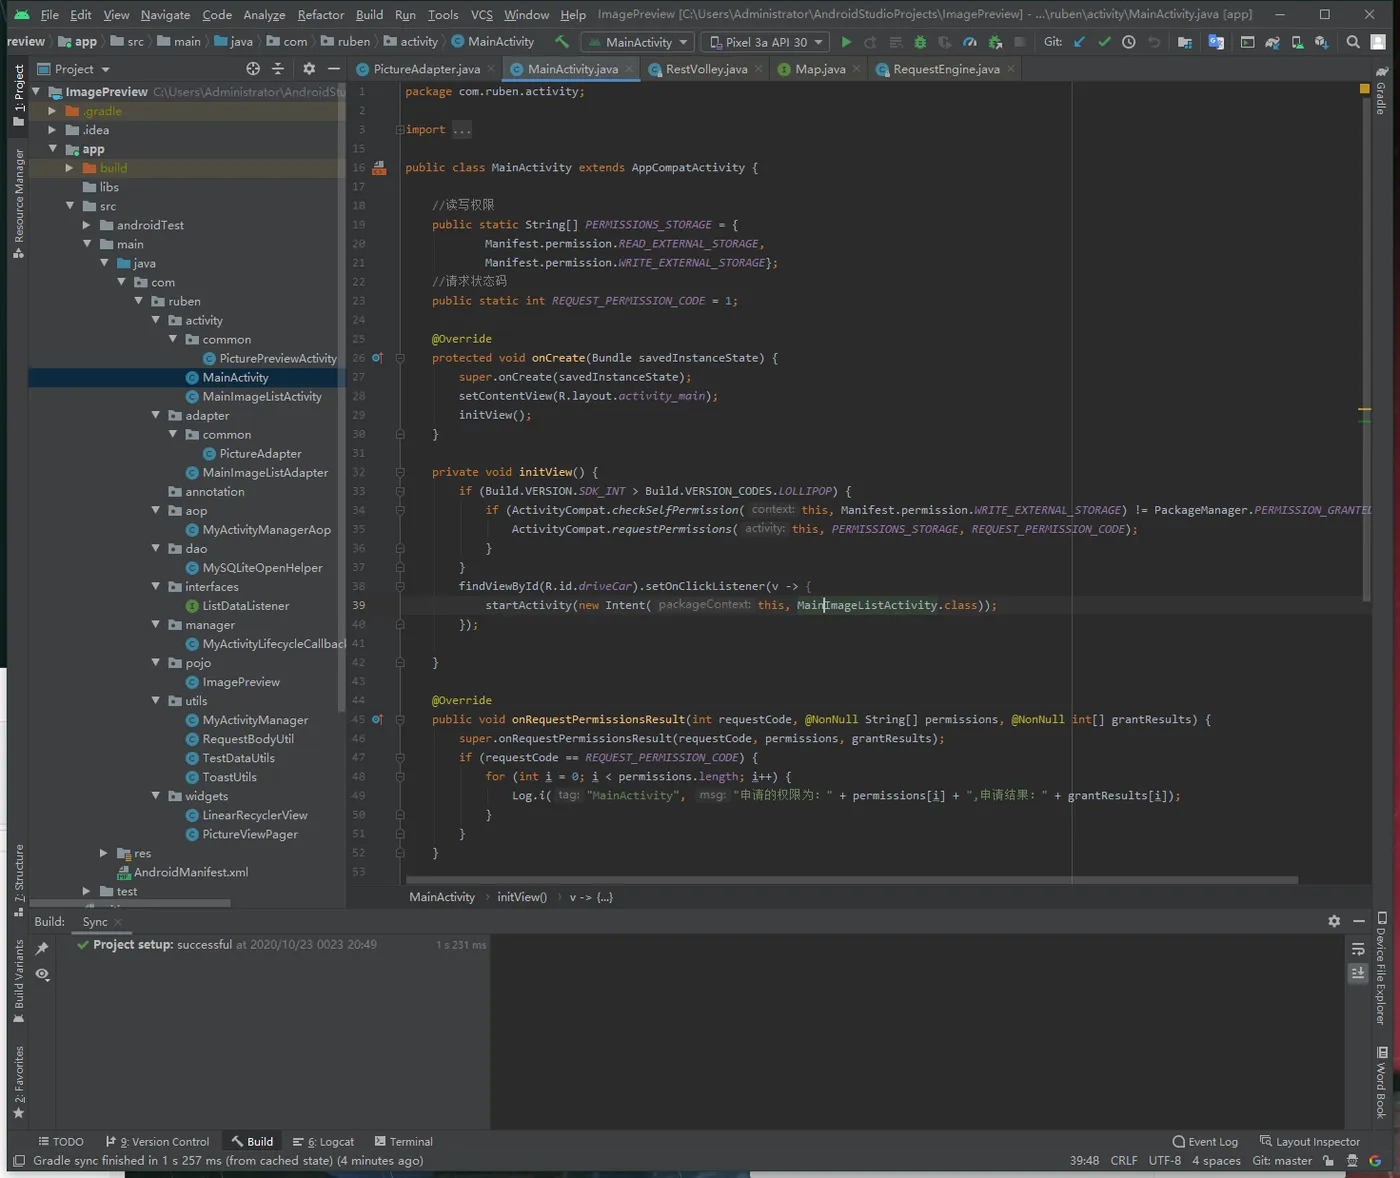Click the CRLF line separator in status bar

click(1124, 1161)
